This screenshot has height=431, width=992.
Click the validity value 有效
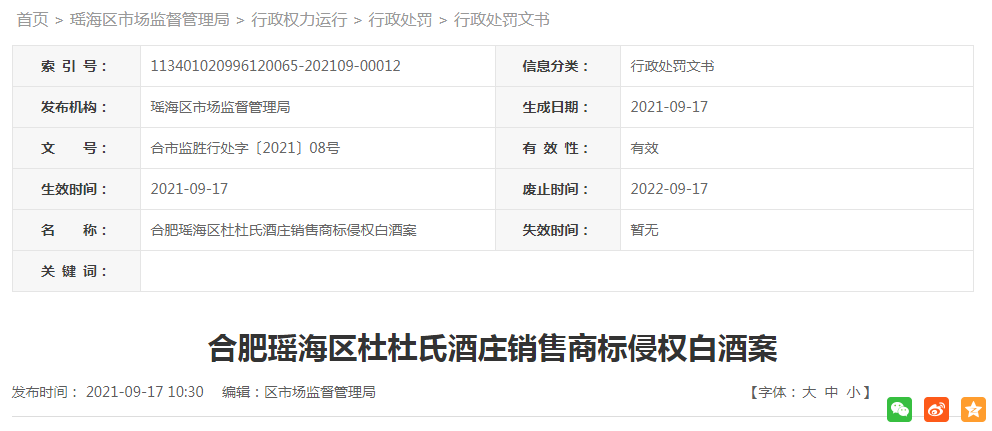pos(645,148)
